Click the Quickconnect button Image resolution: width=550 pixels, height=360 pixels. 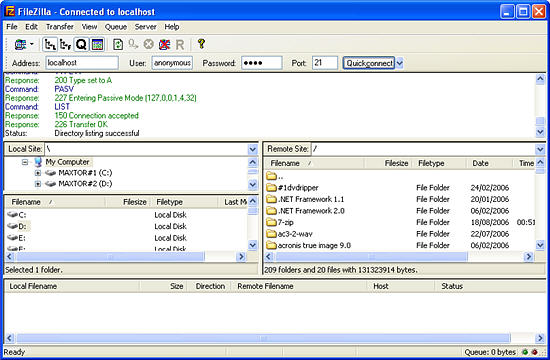(x=369, y=63)
